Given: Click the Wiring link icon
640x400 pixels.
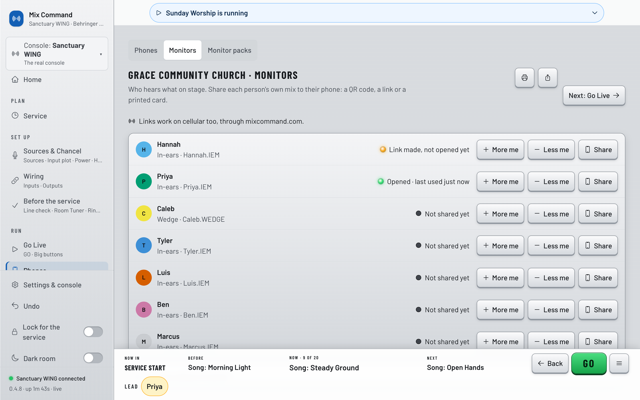Looking at the screenshot, I should pos(15,180).
